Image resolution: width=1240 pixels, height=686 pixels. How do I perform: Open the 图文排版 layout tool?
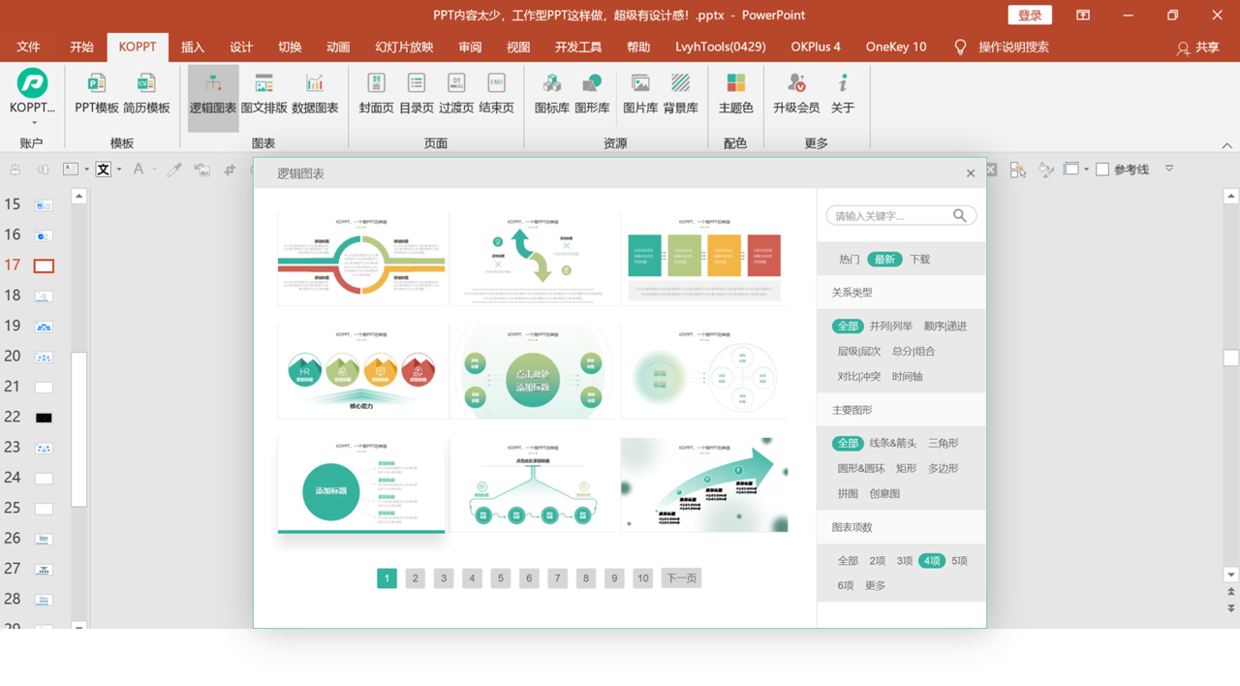pos(264,94)
